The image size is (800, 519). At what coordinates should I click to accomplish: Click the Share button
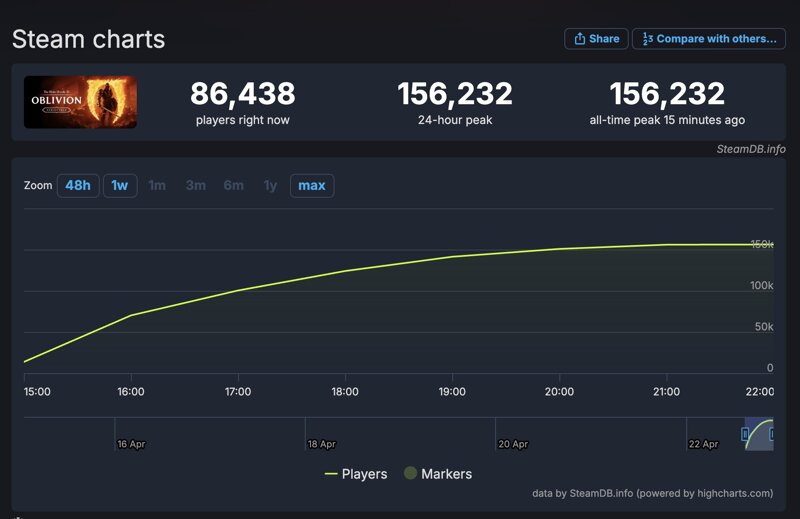[596, 39]
